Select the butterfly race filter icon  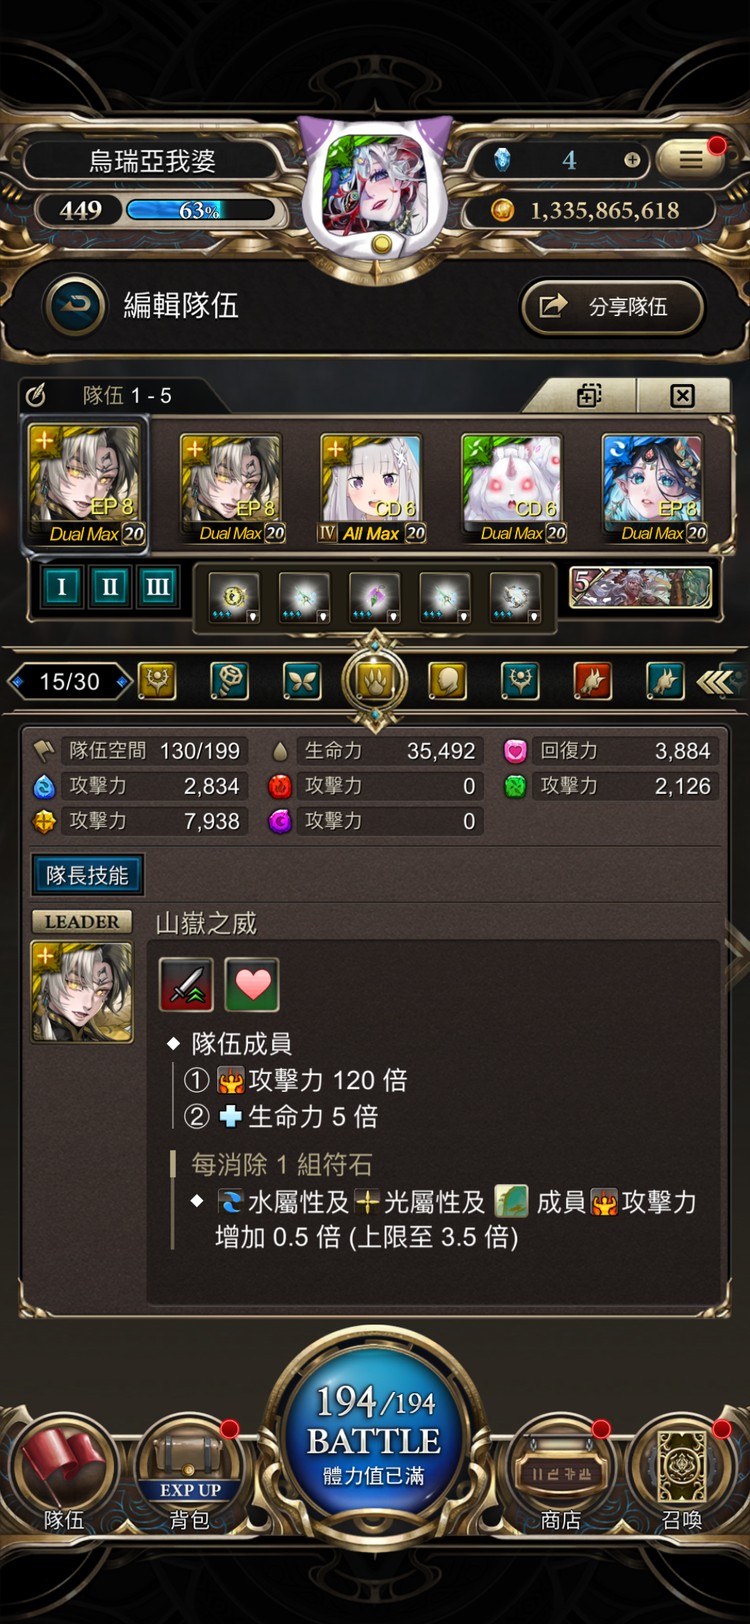pos(302,681)
